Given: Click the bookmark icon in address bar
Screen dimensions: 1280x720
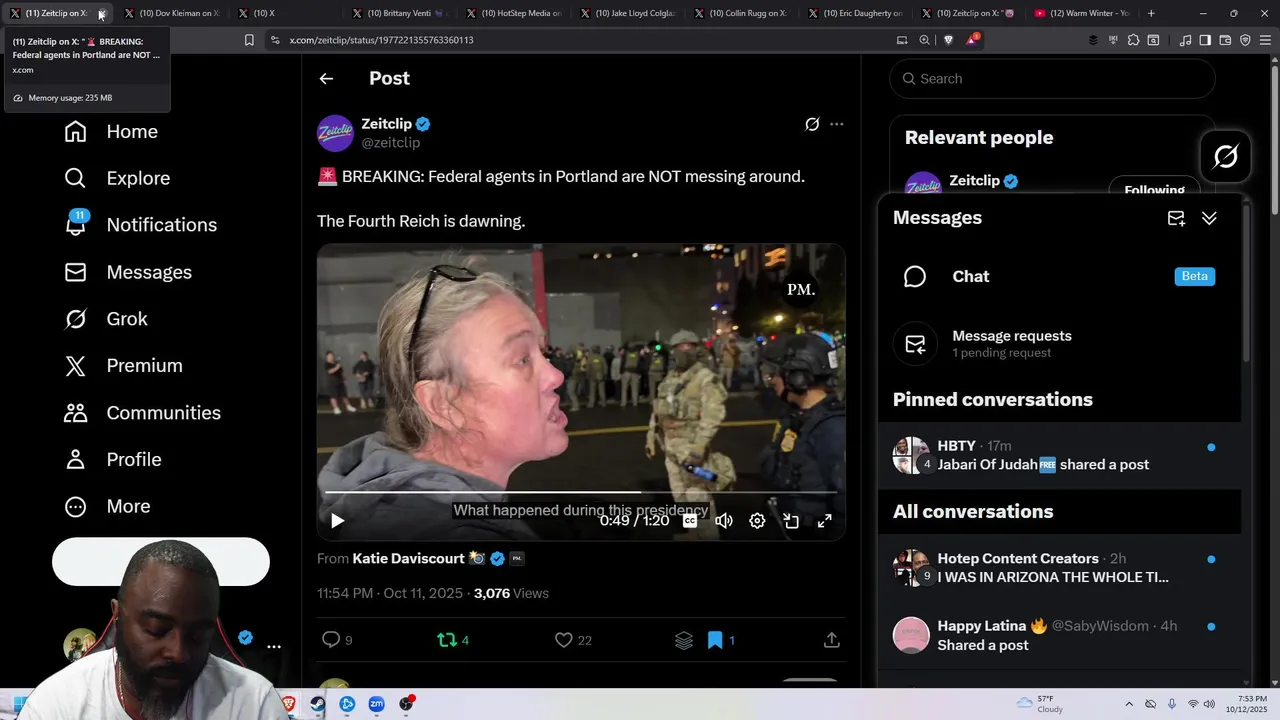Looking at the screenshot, I should tap(249, 40).
